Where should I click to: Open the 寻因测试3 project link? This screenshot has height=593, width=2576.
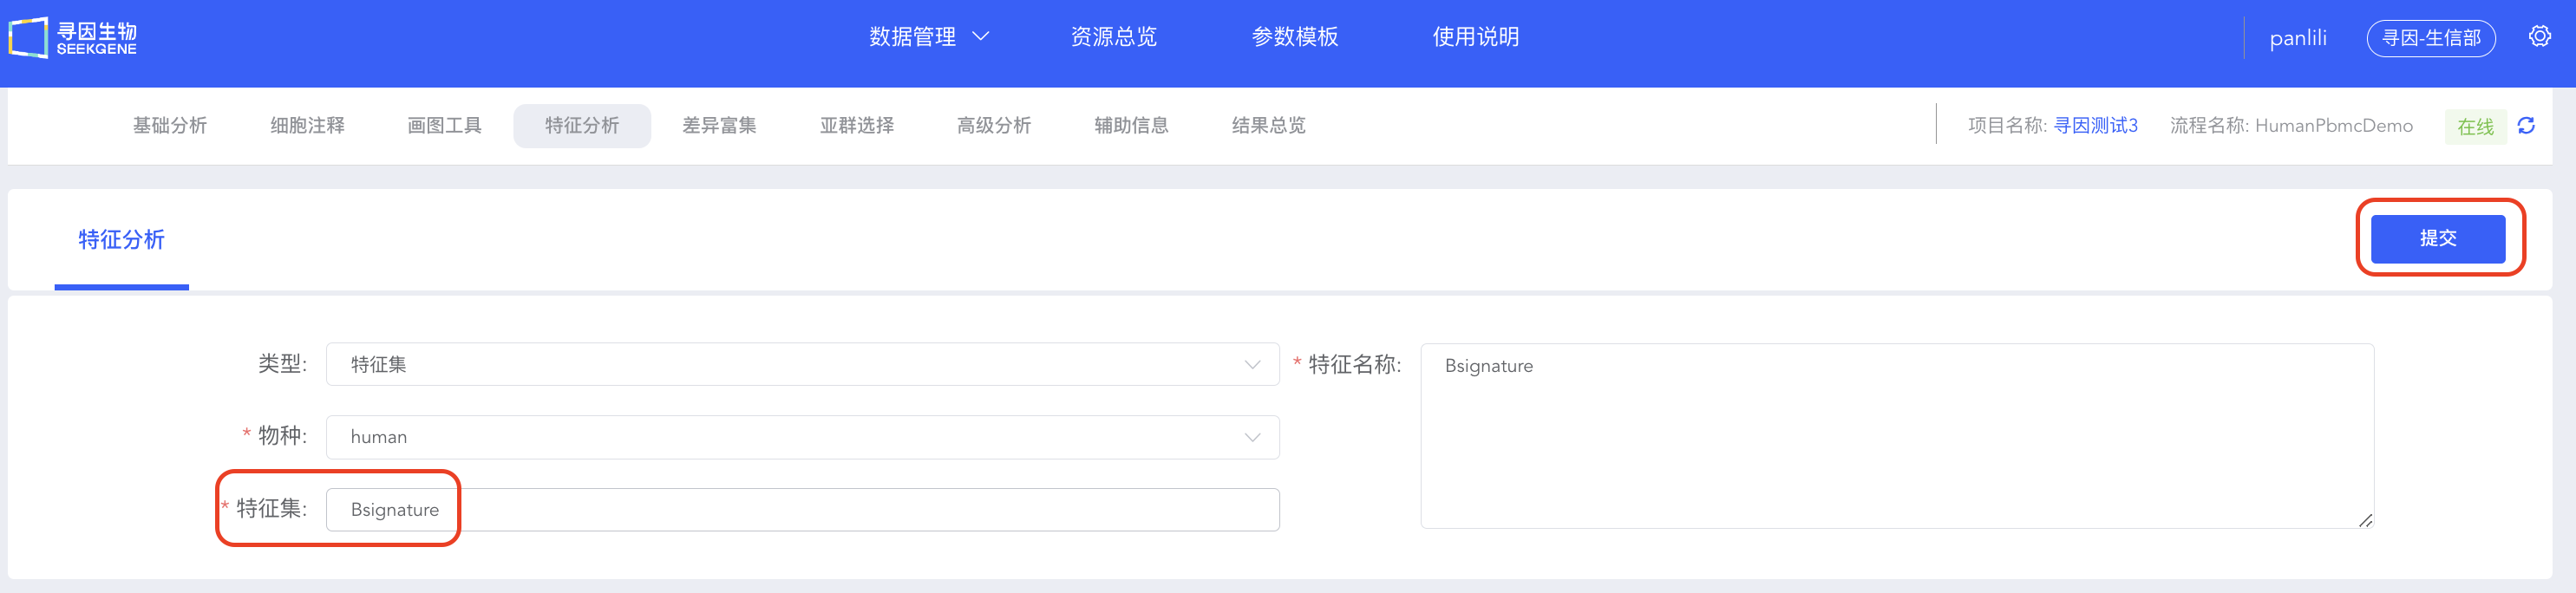2095,126
